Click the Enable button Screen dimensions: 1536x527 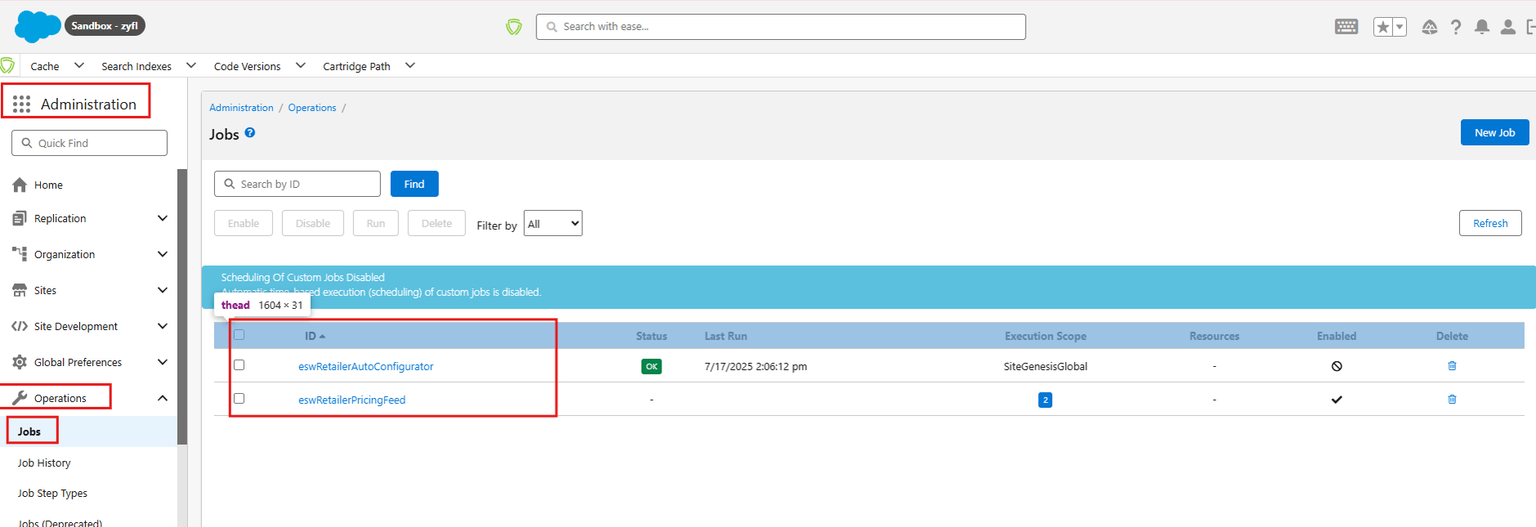tap(243, 223)
